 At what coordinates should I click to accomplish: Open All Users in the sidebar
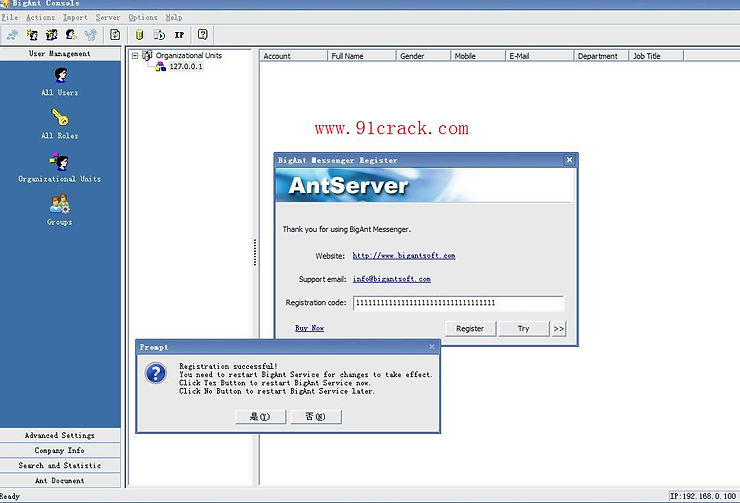click(x=60, y=82)
